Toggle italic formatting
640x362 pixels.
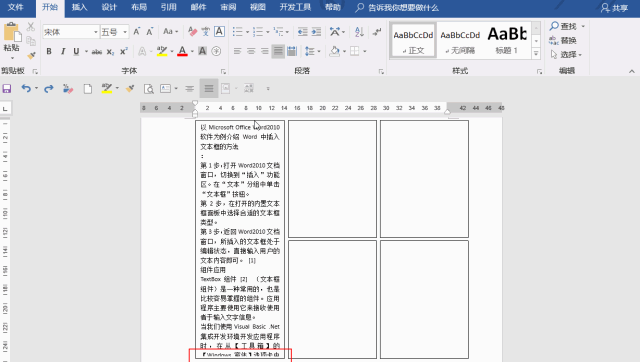coord(63,51)
